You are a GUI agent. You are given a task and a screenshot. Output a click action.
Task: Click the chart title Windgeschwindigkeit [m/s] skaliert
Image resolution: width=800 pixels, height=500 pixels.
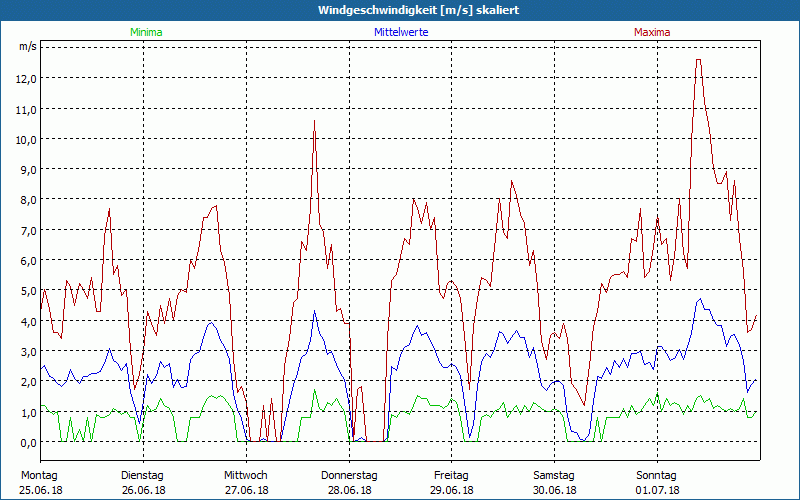(x=418, y=10)
